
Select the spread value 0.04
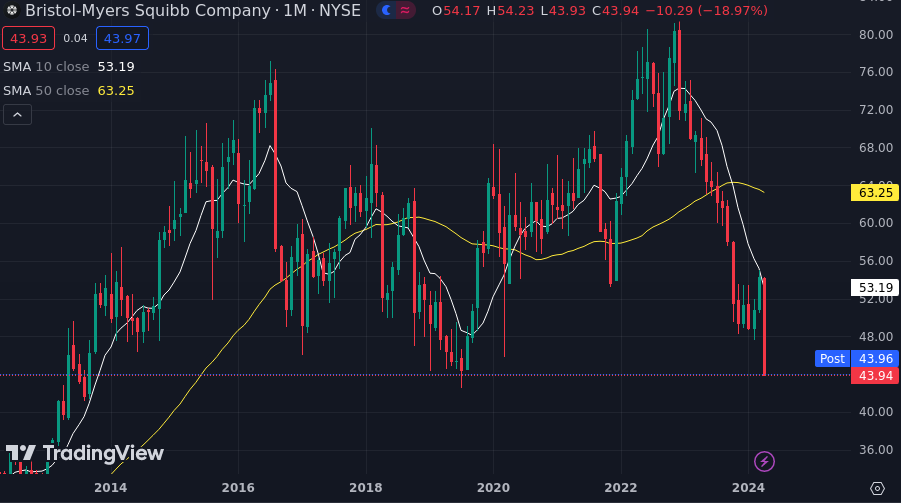coord(75,39)
